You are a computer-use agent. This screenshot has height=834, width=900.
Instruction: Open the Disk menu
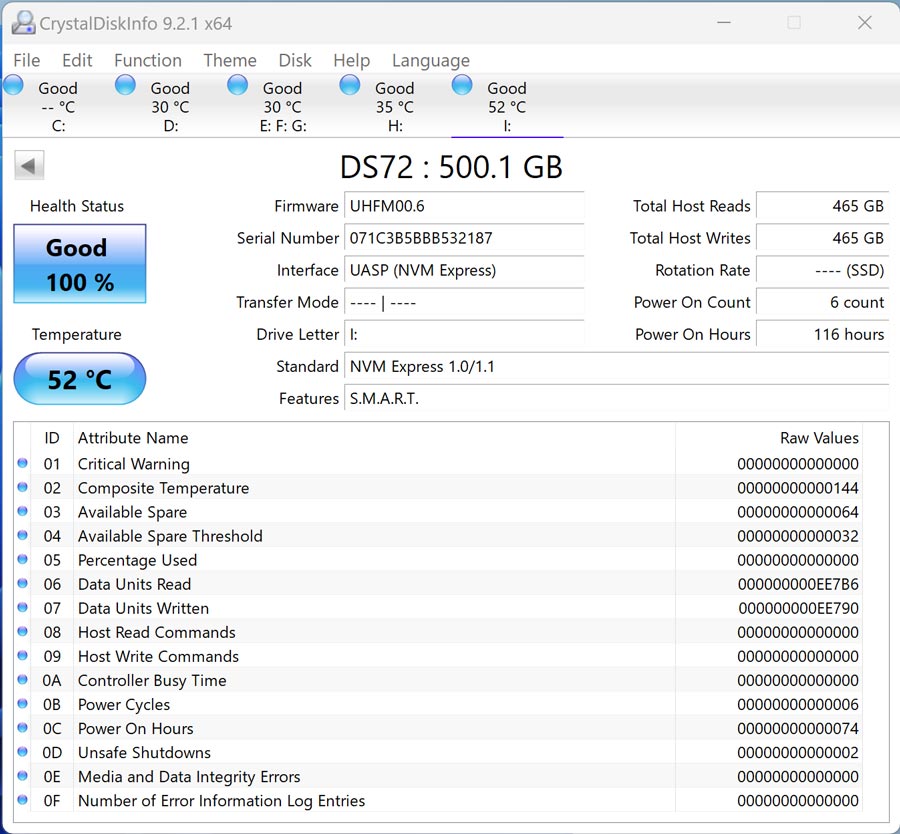coord(295,60)
